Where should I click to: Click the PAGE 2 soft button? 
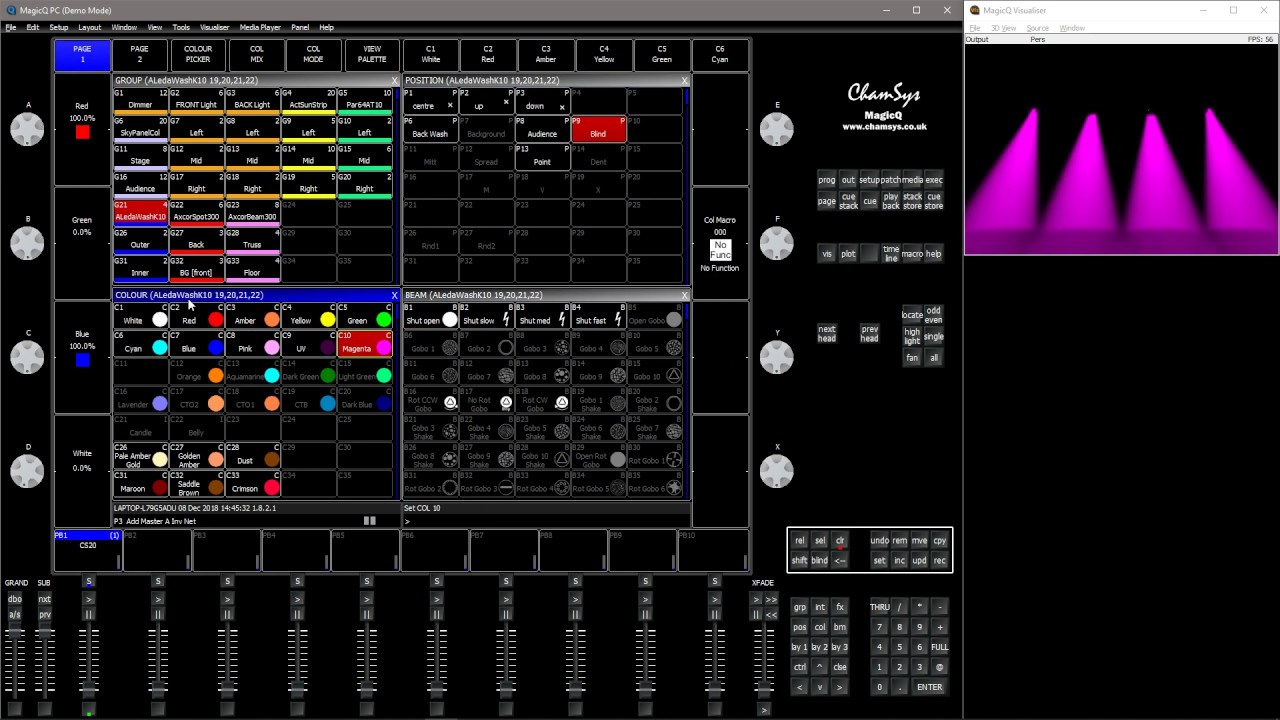(139, 54)
